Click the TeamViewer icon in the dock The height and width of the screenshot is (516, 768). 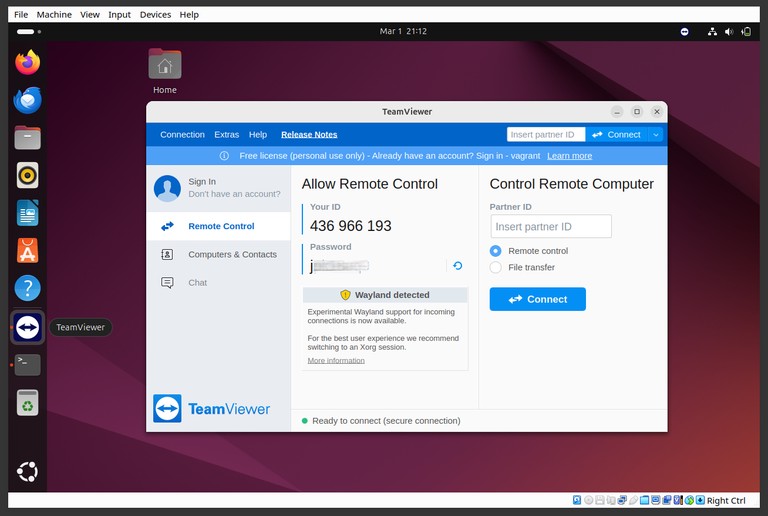click(27, 327)
